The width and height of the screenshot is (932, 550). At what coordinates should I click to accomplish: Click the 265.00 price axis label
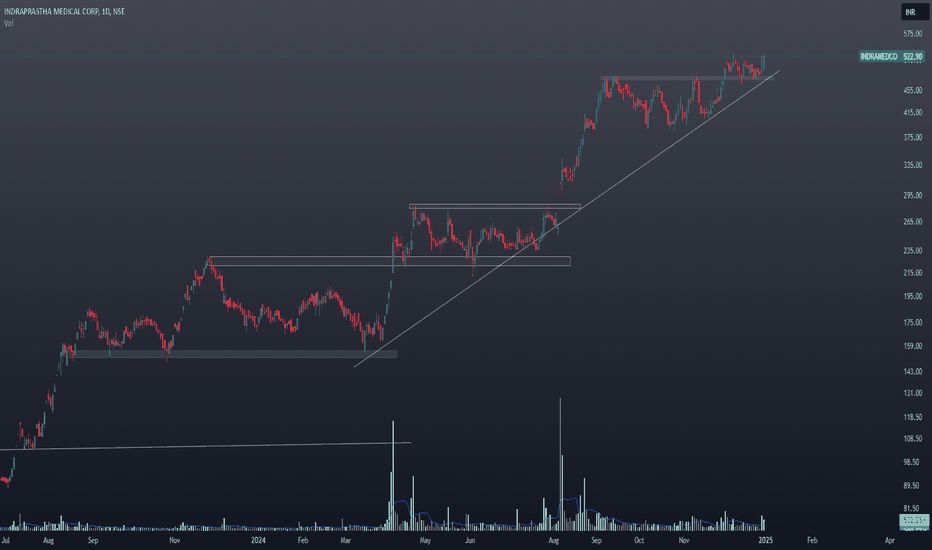912,221
